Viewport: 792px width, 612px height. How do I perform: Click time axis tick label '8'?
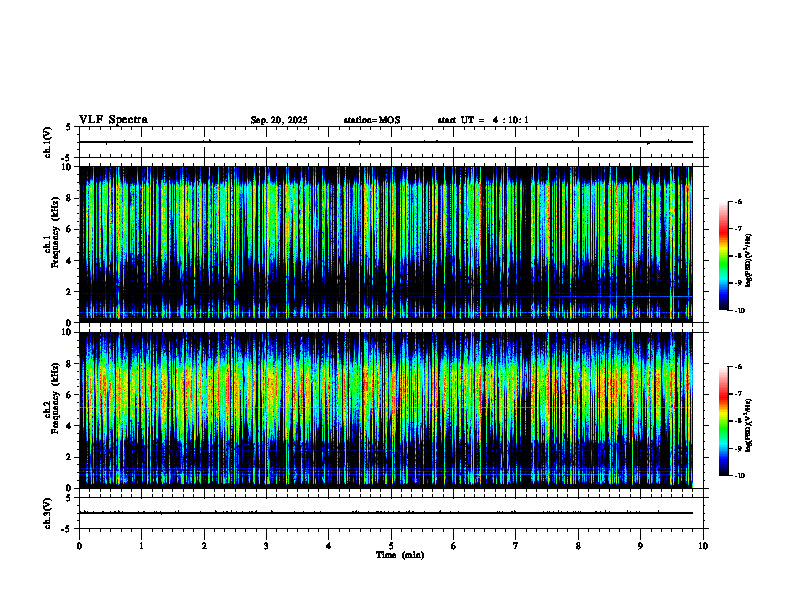(x=578, y=546)
